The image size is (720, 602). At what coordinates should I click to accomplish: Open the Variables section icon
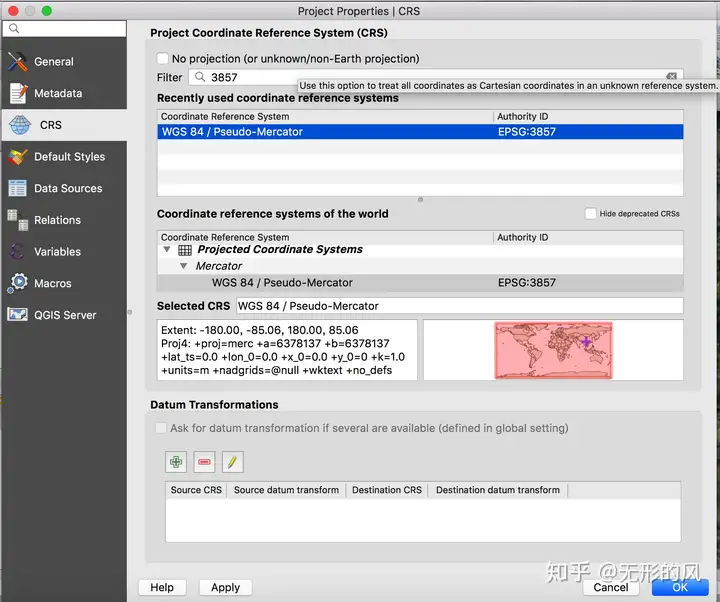coord(17,252)
